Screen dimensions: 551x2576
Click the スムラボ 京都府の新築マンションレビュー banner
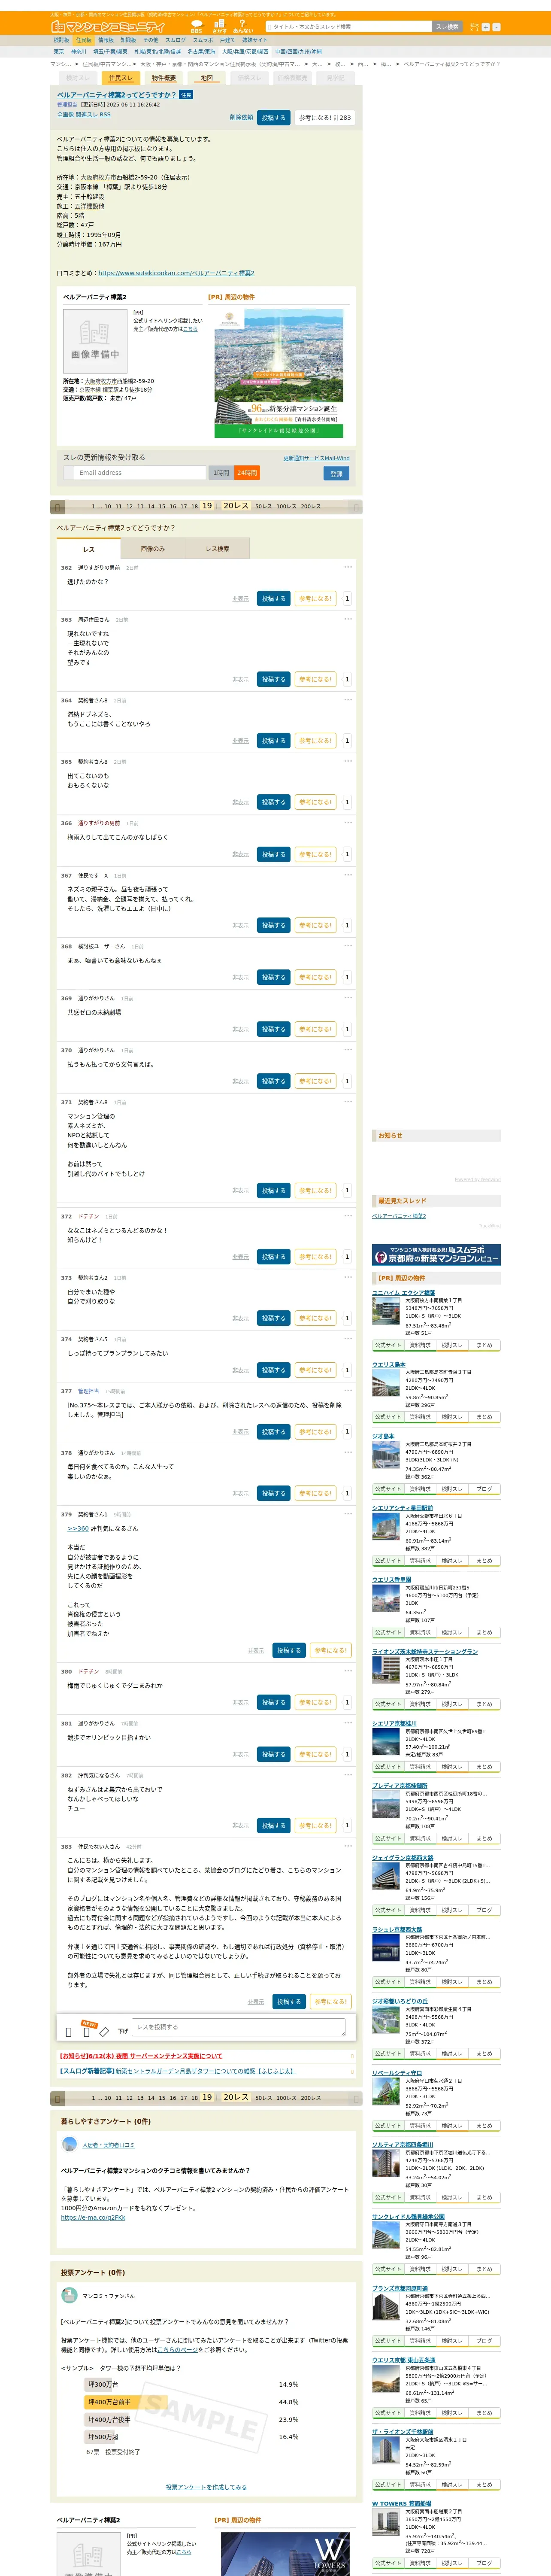(436, 1255)
